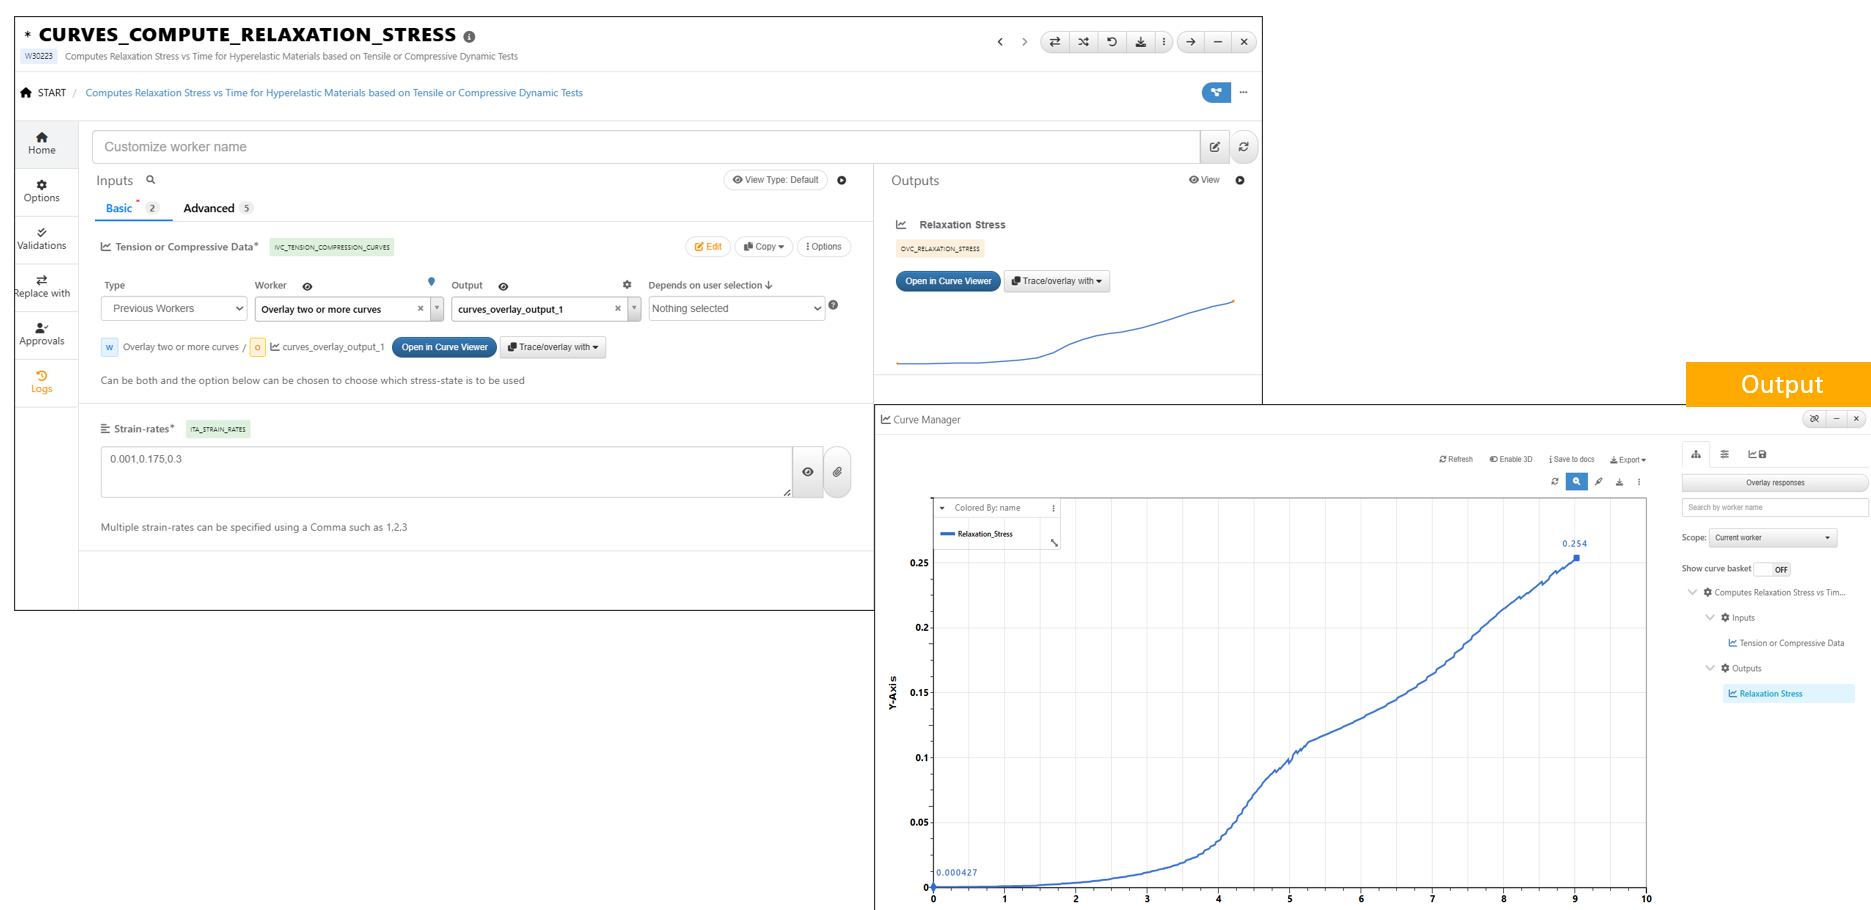Open the Type dropdown showing Previous Workers
Image resolution: width=1871 pixels, height=910 pixels.
click(174, 309)
